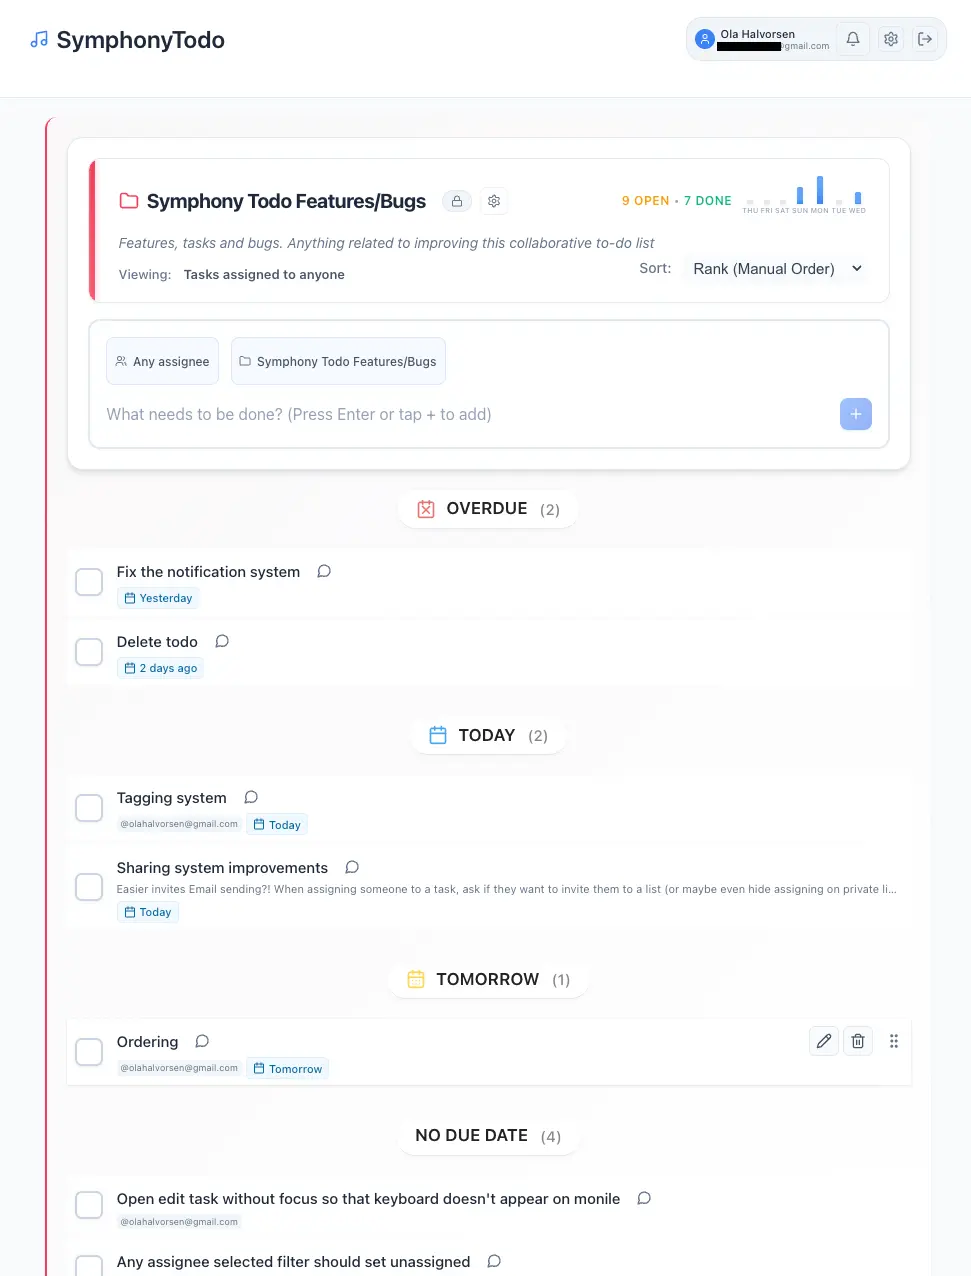Click the list lock privacy icon
Screen dimensions: 971x1276
tap(457, 201)
